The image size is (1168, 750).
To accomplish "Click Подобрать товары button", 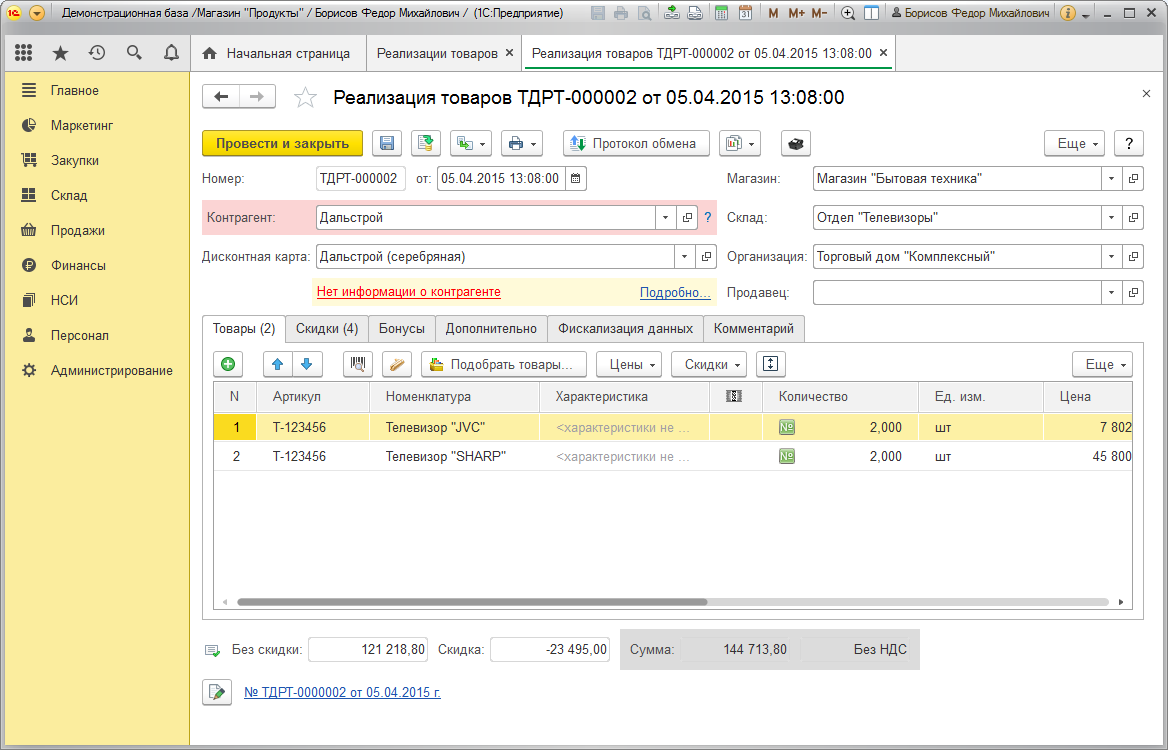I will [x=504, y=364].
